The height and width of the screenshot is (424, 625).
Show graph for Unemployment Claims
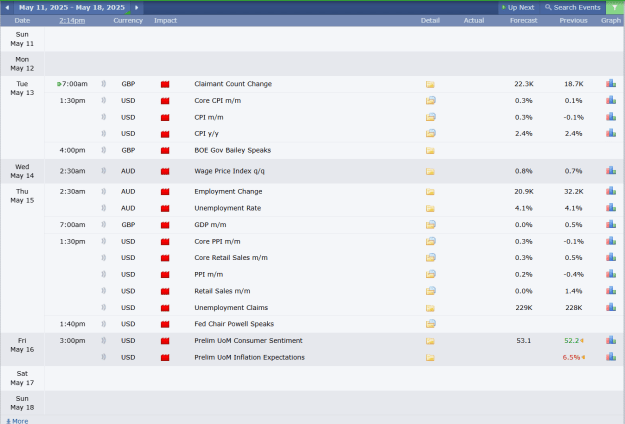pos(611,307)
